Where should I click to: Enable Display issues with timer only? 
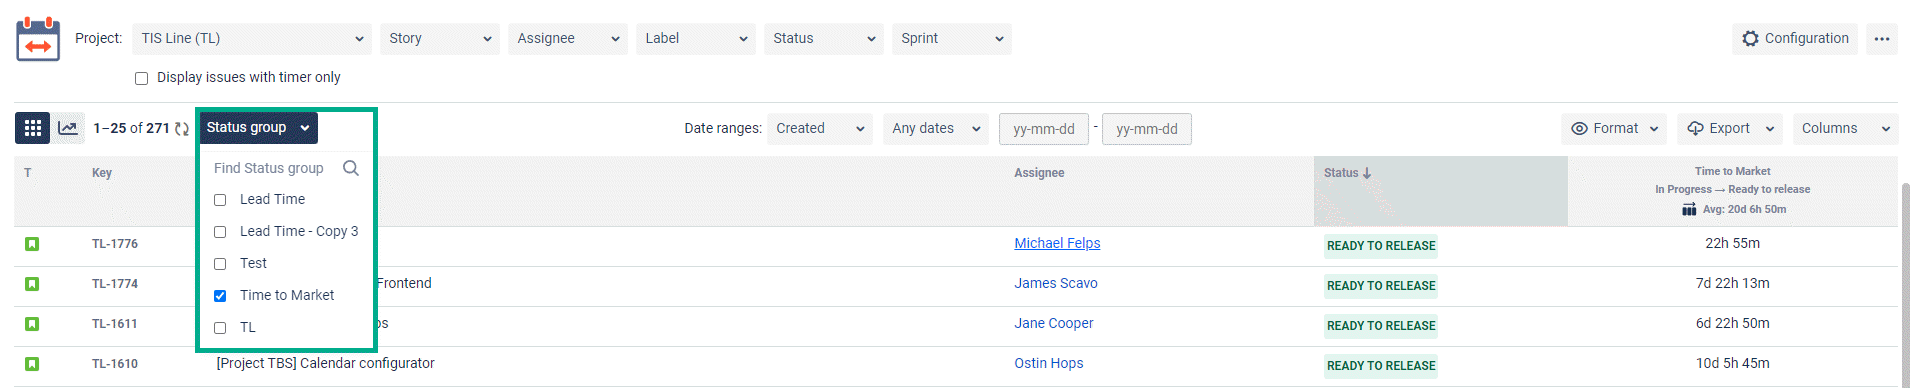141,78
